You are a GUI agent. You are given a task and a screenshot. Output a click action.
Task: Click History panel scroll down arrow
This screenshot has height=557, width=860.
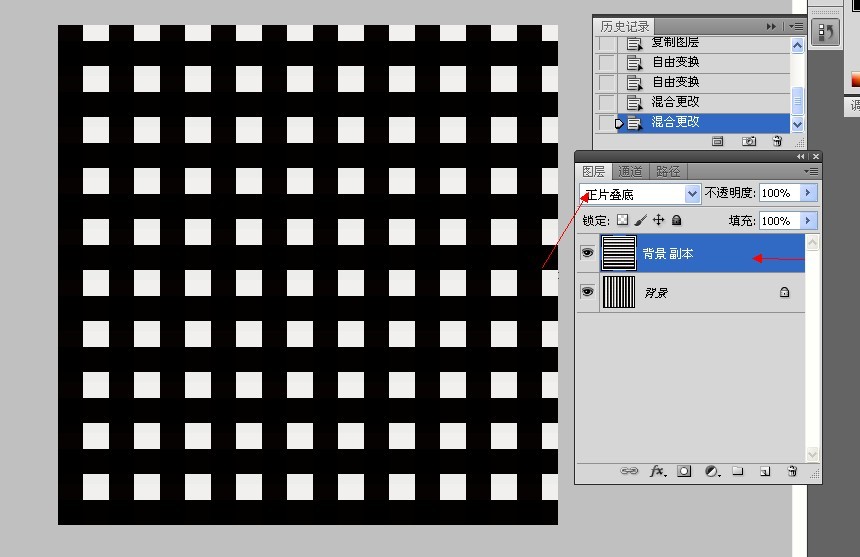click(797, 124)
